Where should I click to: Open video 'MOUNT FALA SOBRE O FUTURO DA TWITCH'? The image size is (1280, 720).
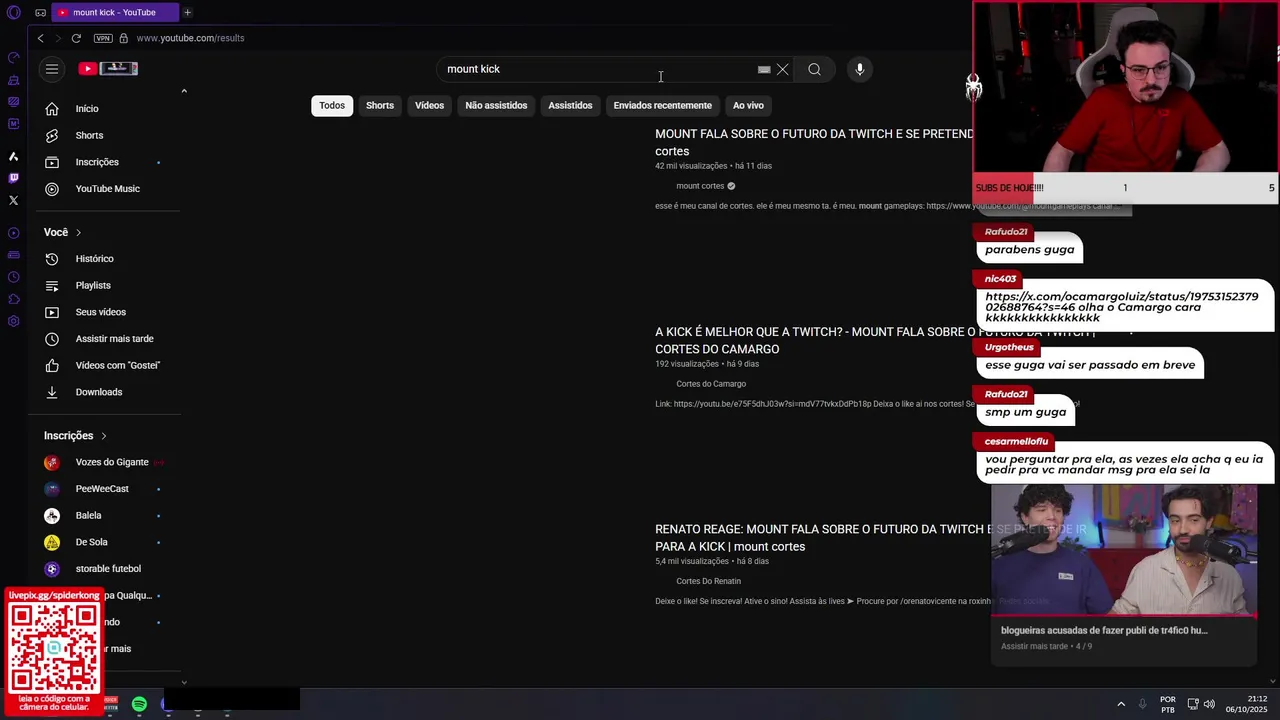tap(813, 142)
